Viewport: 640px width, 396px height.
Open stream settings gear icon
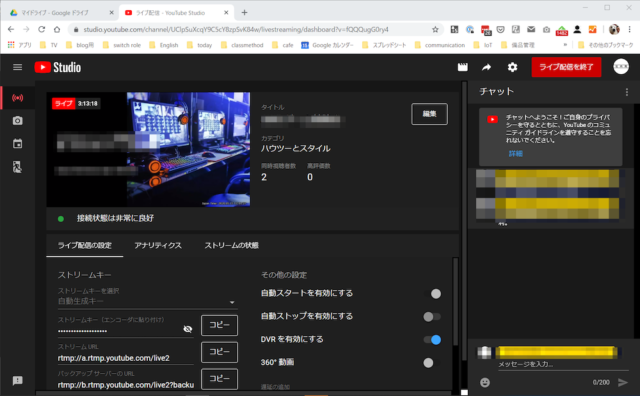click(512, 67)
